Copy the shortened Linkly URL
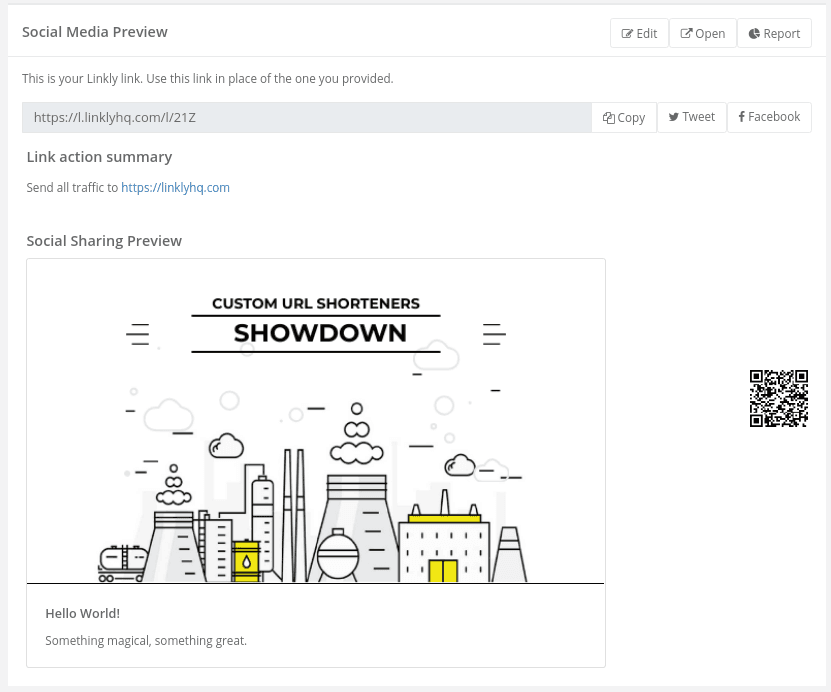831x692 pixels. coord(623,117)
